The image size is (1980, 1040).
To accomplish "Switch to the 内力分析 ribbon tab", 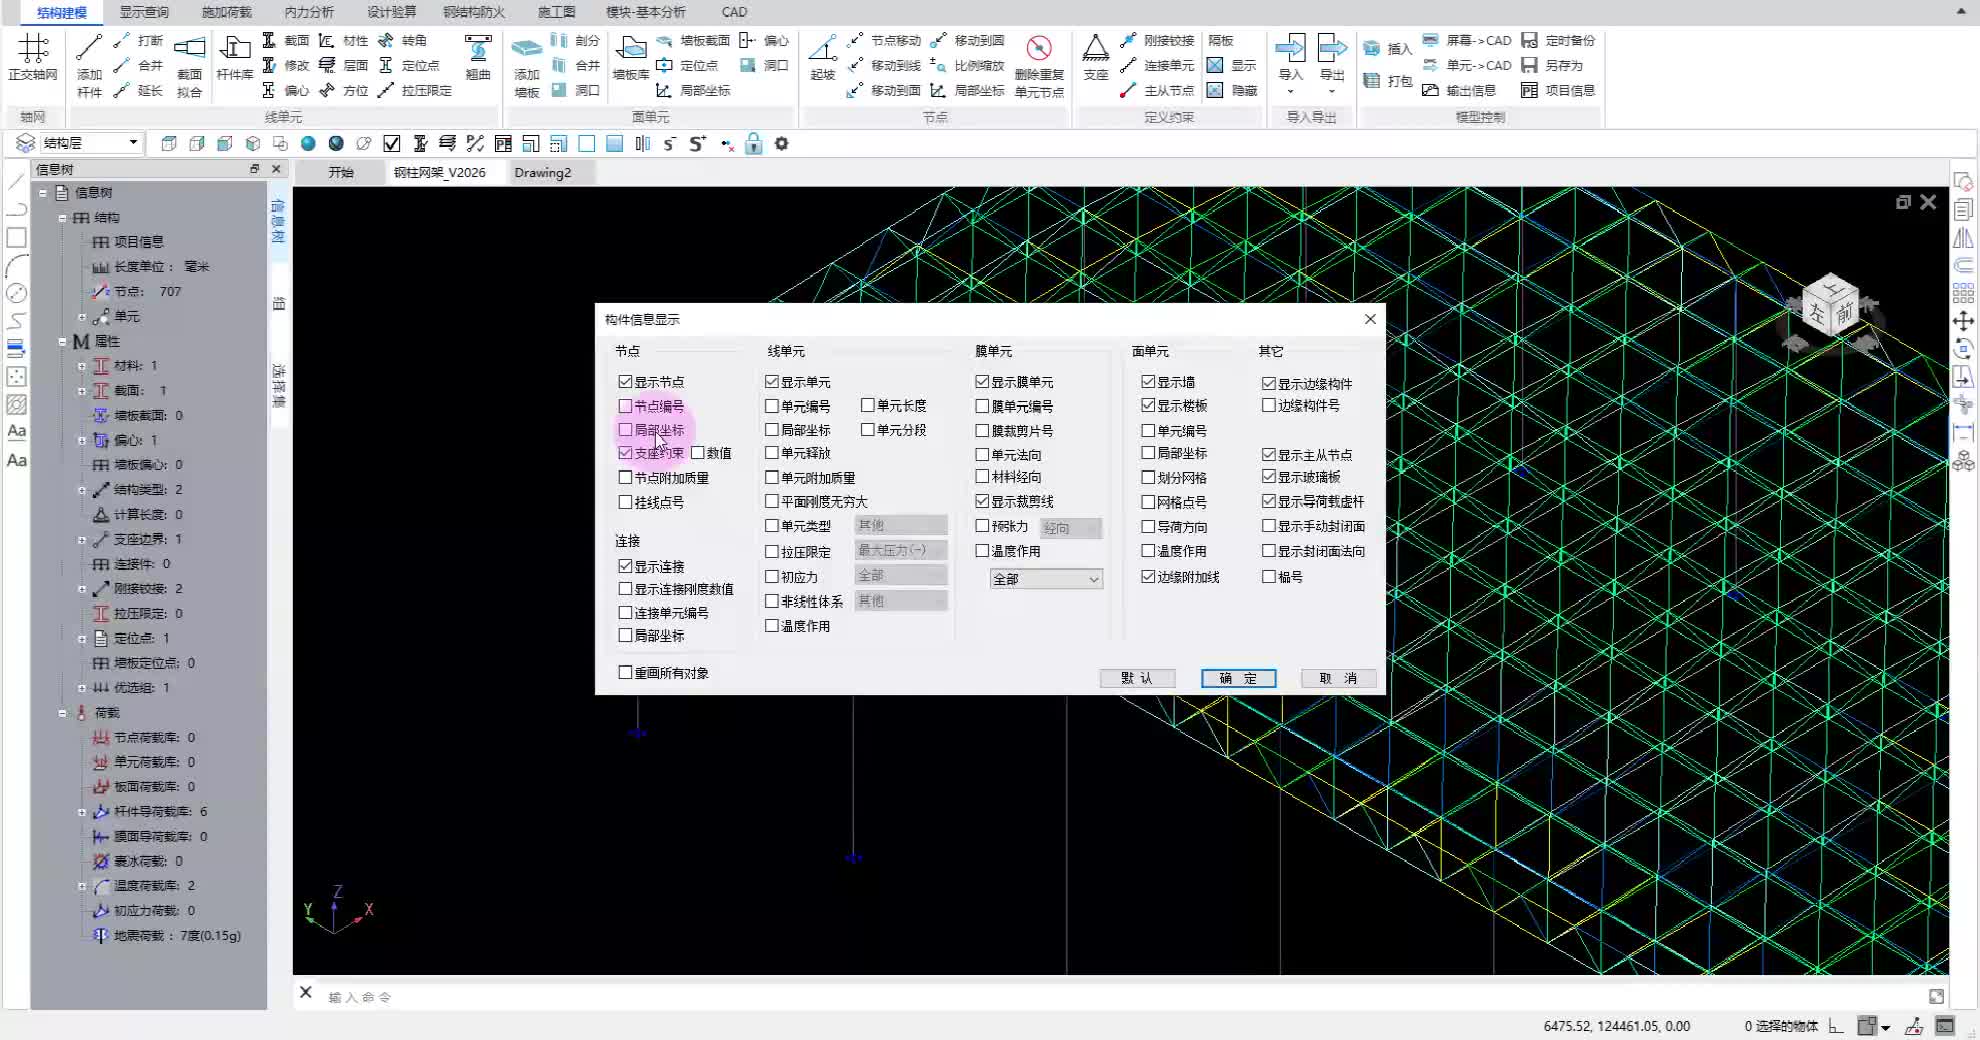I will [309, 12].
